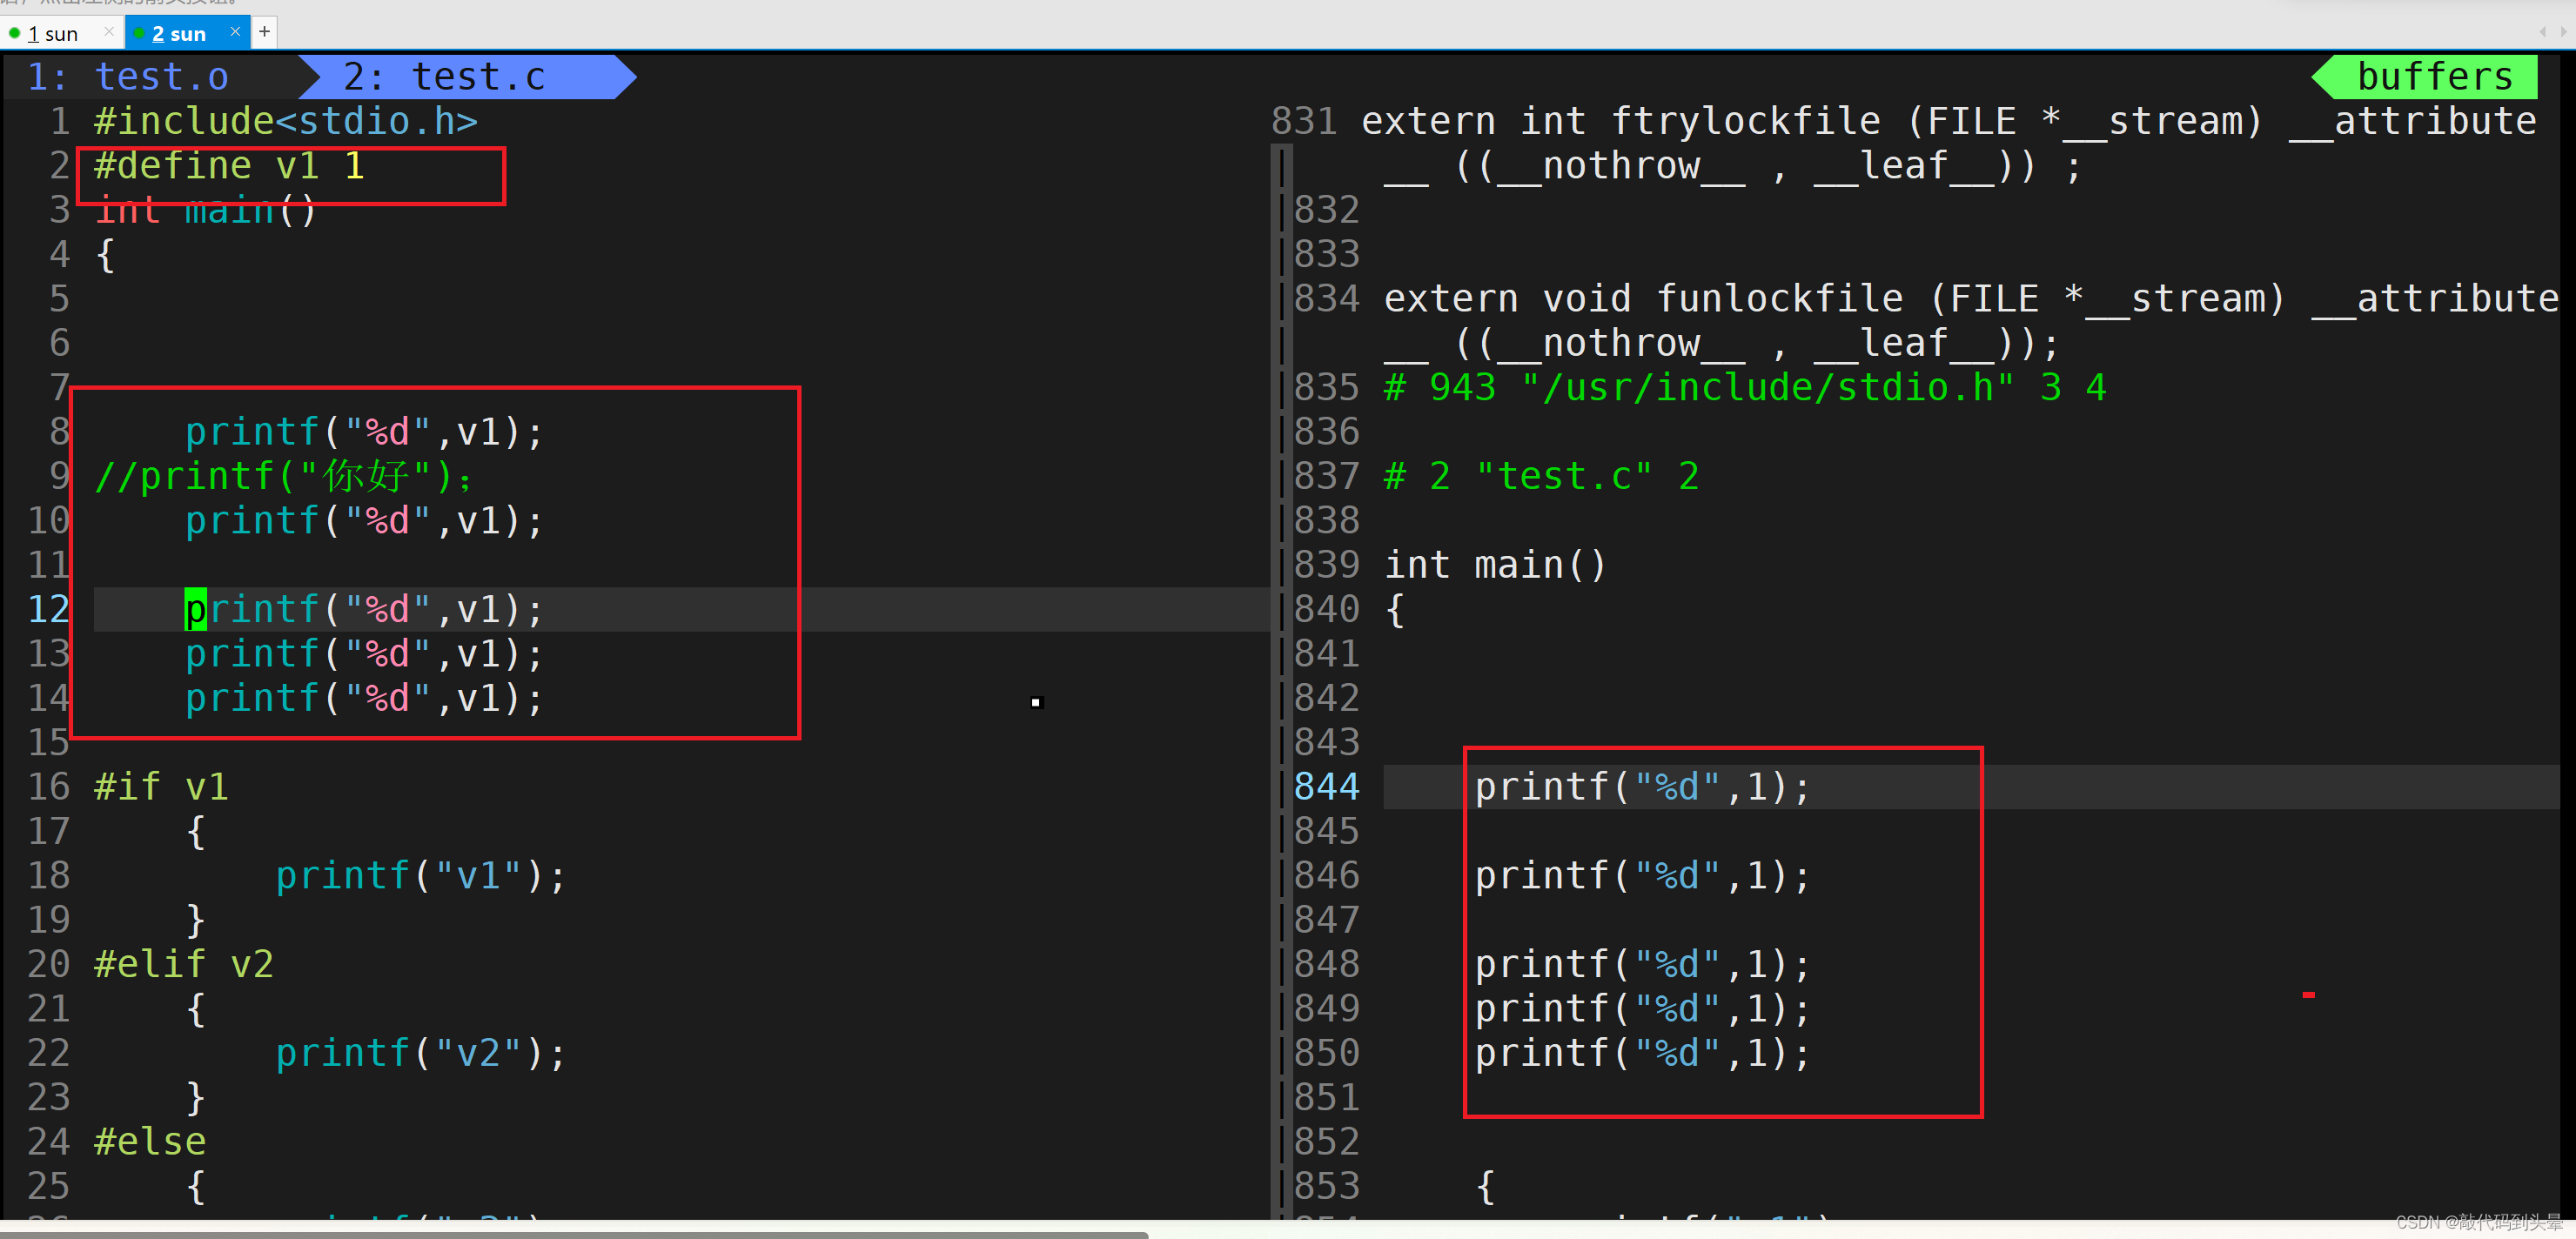Click 'extern void funlockfile' declaration
This screenshot has width=2576, height=1239.
pyautogui.click(x=1971, y=321)
